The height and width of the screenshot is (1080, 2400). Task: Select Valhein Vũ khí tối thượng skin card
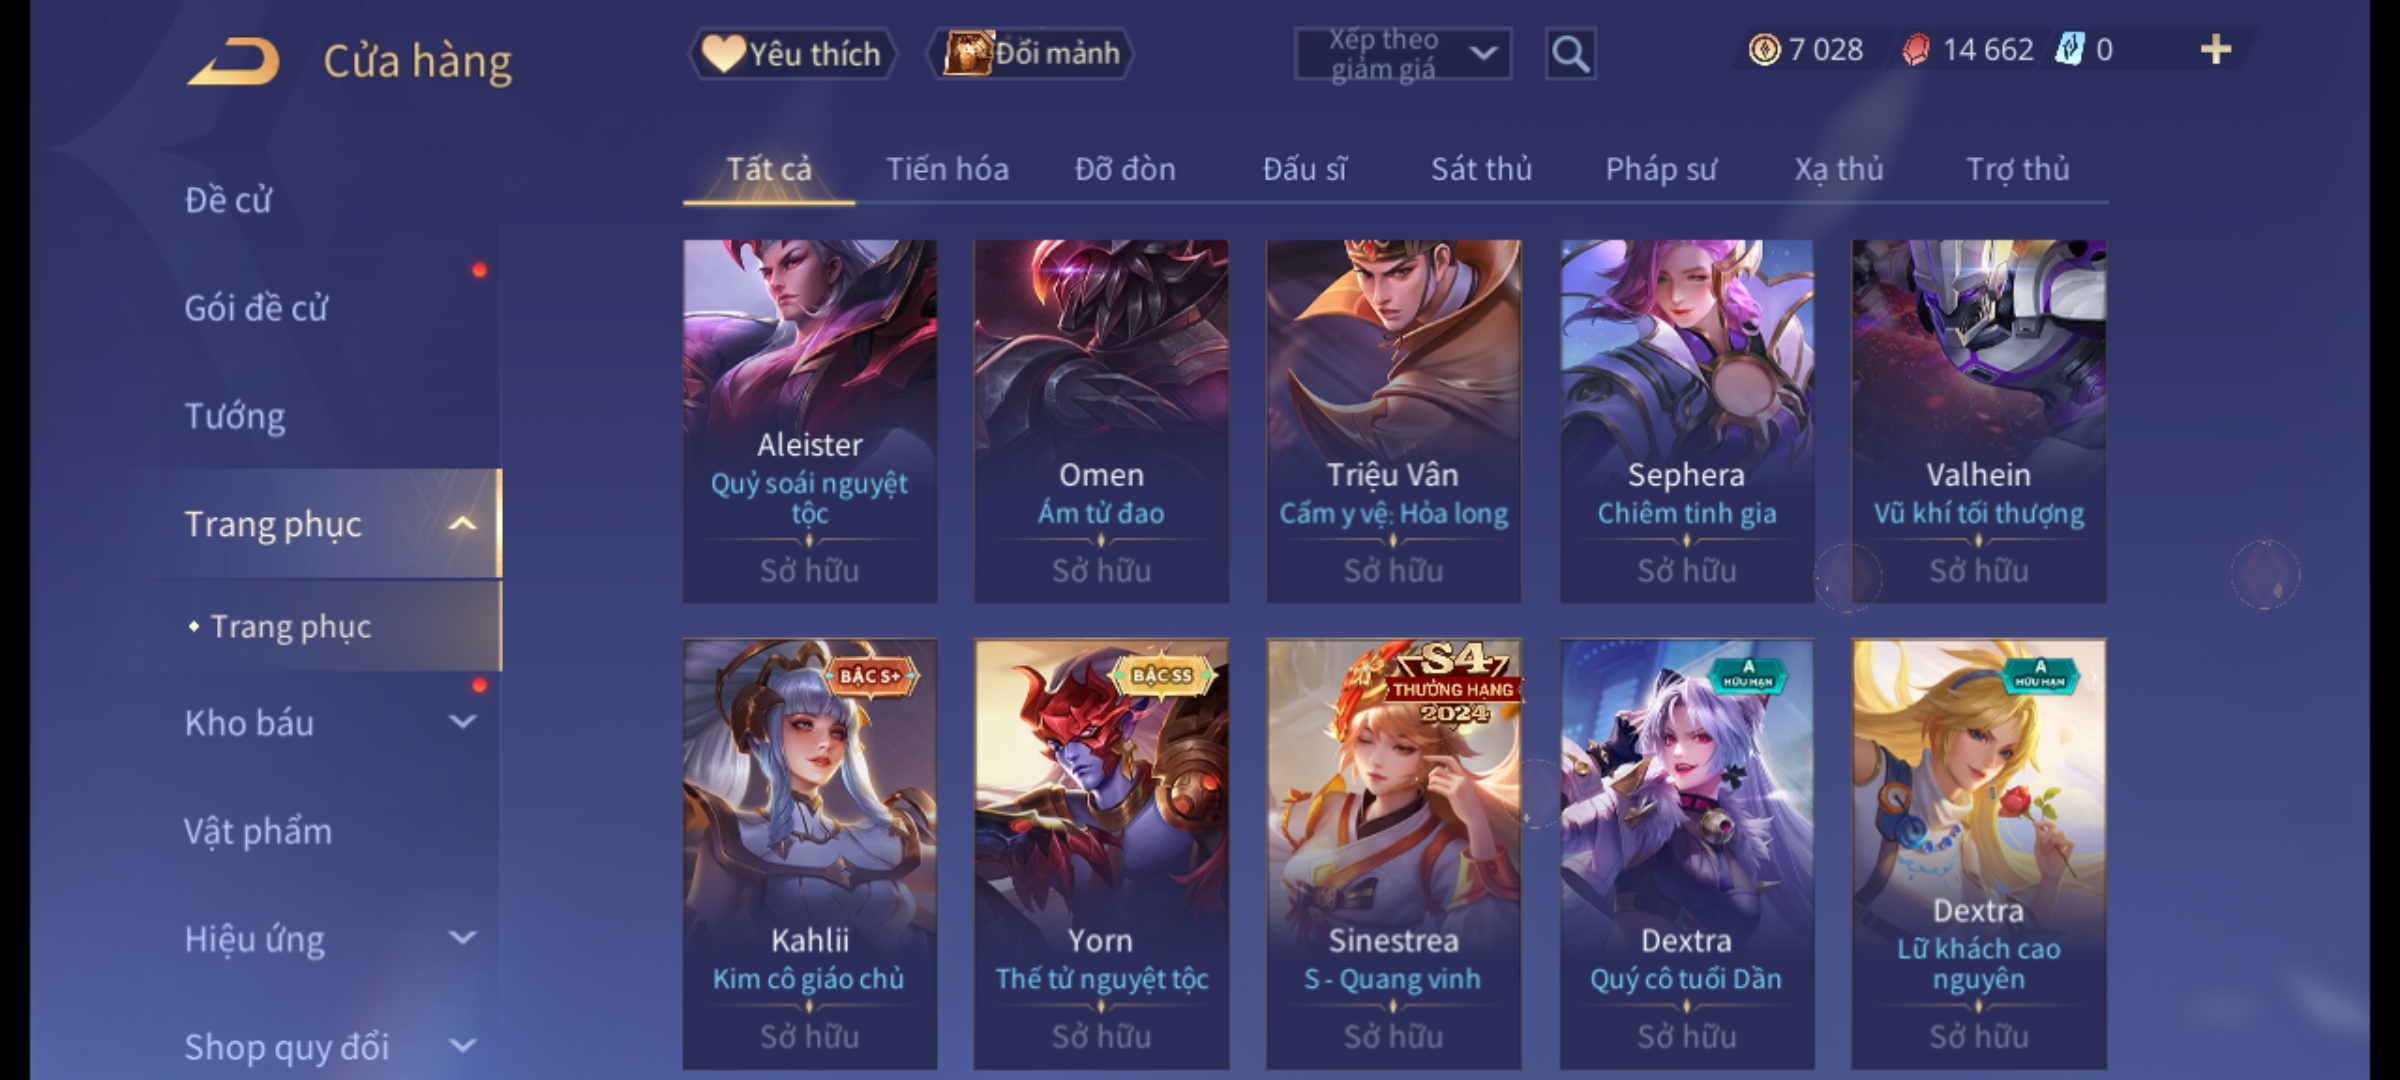click(x=1978, y=420)
